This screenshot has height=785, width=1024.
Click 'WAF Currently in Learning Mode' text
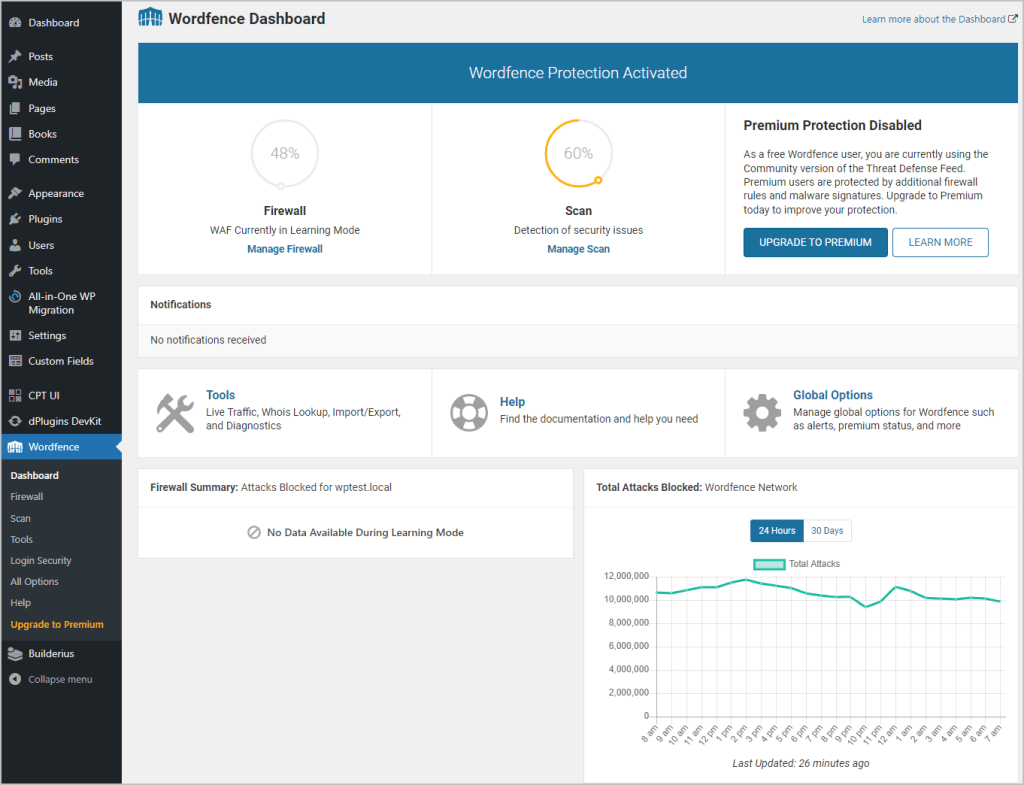285,230
